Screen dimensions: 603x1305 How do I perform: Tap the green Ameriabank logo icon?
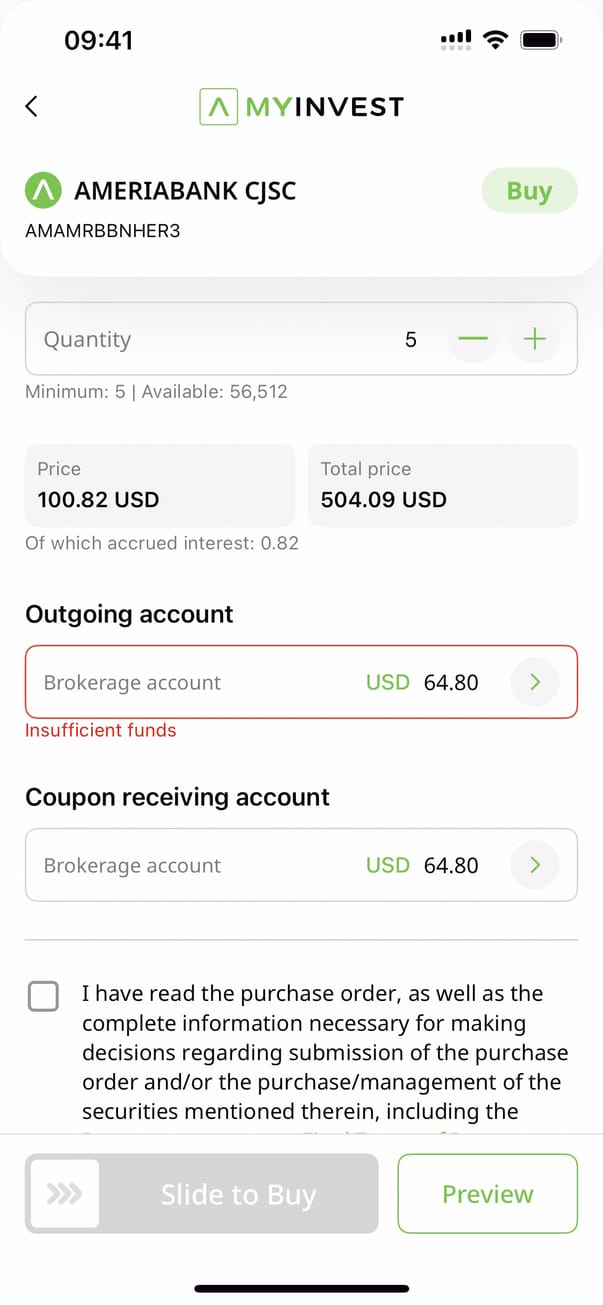pos(43,189)
